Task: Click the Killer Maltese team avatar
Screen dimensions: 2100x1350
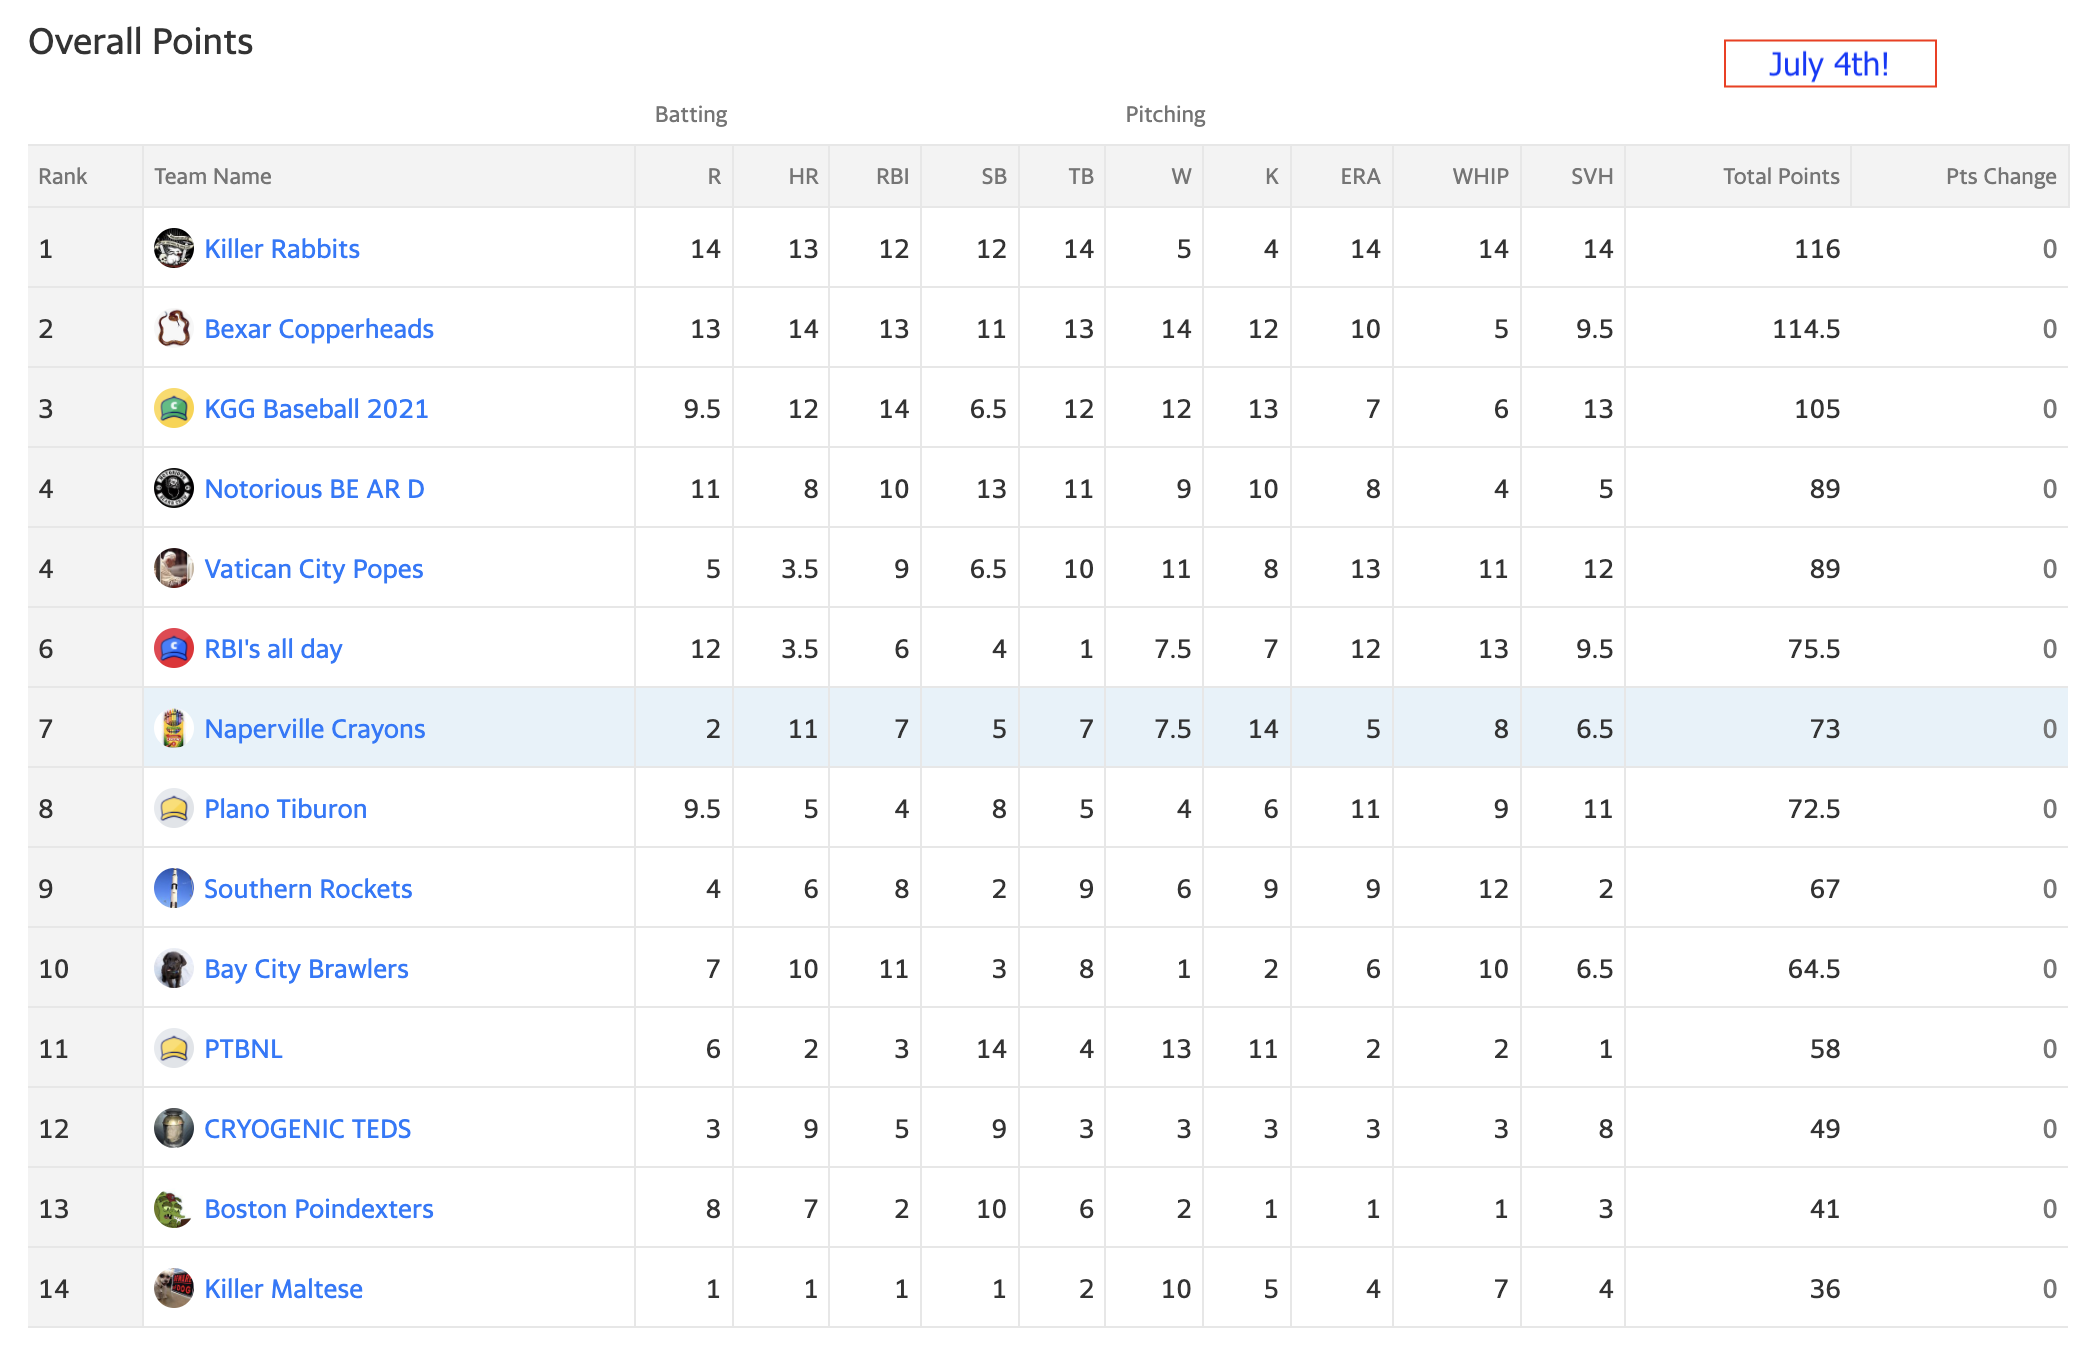Action: (x=174, y=1288)
